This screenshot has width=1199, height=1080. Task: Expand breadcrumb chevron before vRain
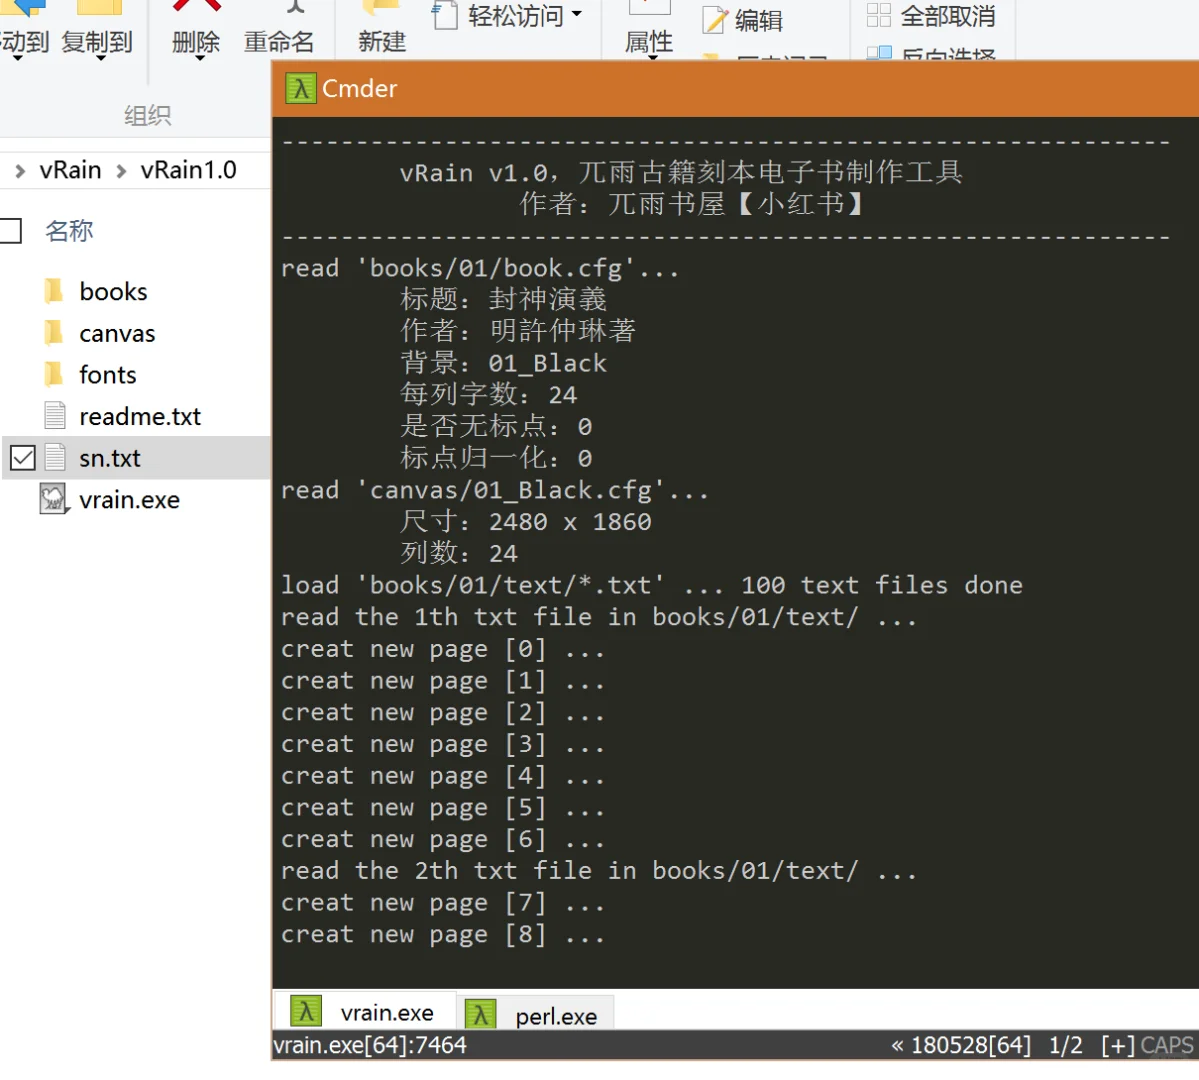tap(20, 171)
